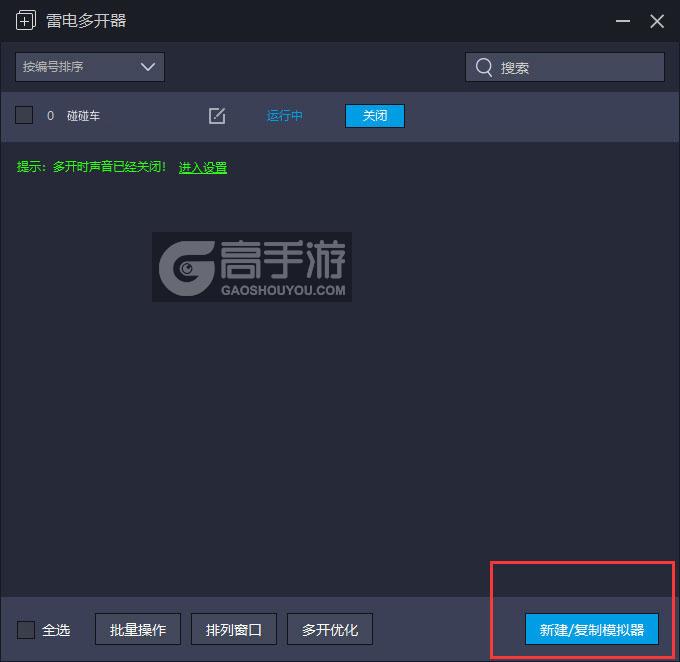
Task: Minimize the 雷电多开器 window
Action: tap(623, 21)
